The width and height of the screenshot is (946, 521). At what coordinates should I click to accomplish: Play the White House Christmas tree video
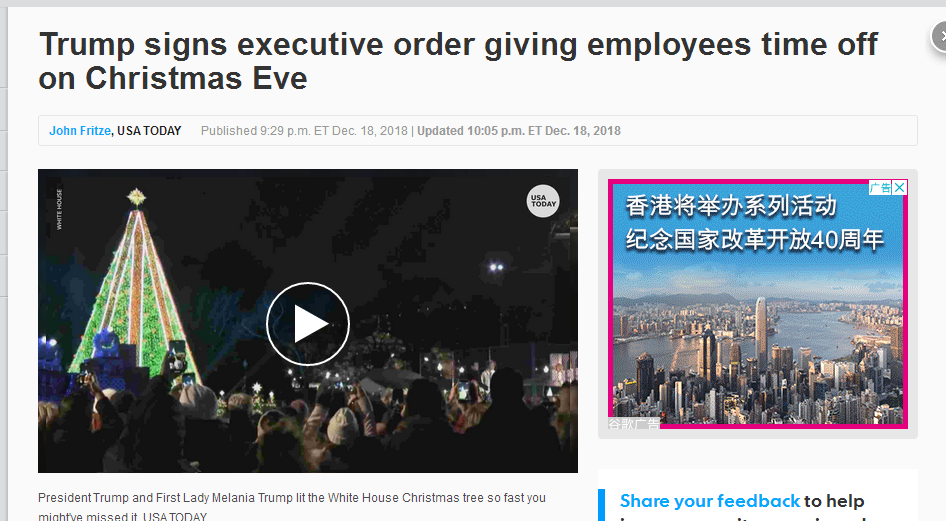(x=308, y=324)
